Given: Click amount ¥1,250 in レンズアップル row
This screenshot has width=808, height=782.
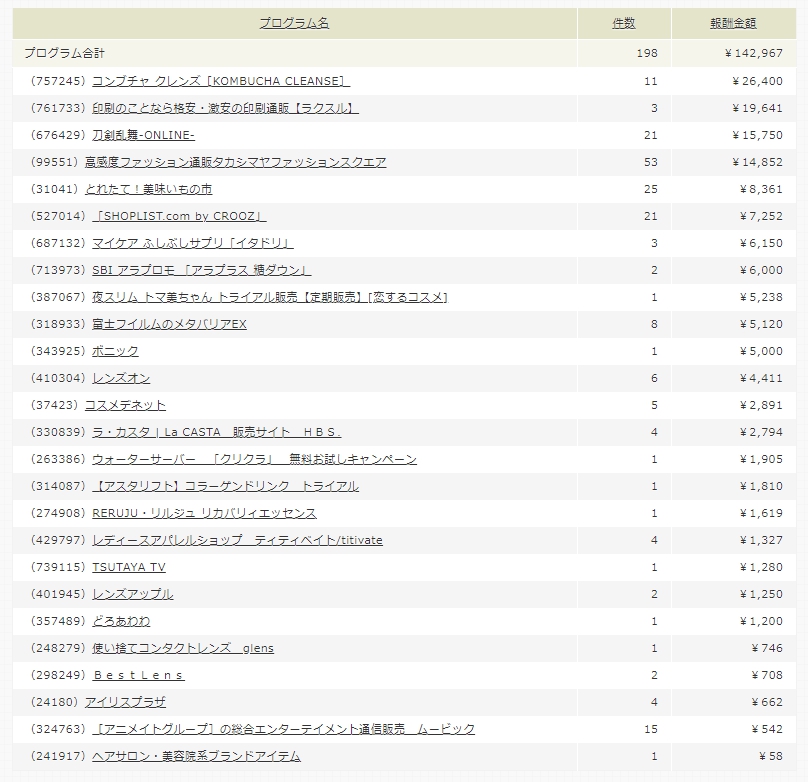Looking at the screenshot, I should tap(761, 594).
